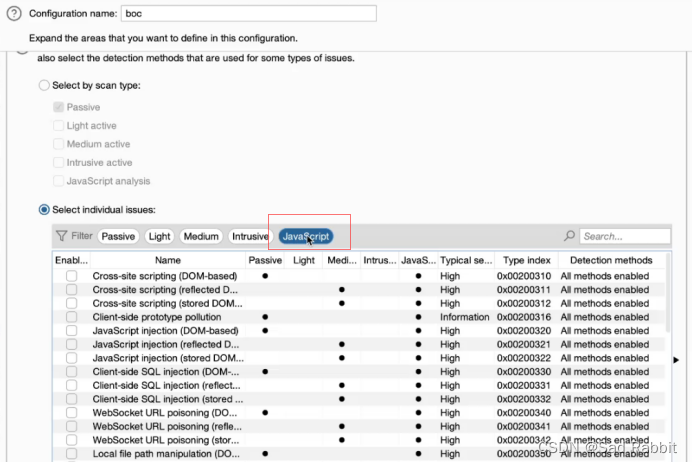This screenshot has width=692, height=463.
Task: Enable JavaScript injection (stored DOM... checkbox
Action: tap(71, 358)
